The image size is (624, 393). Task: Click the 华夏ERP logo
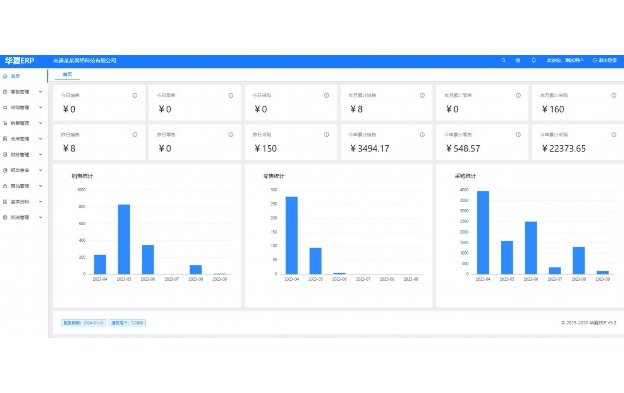tap(20, 61)
